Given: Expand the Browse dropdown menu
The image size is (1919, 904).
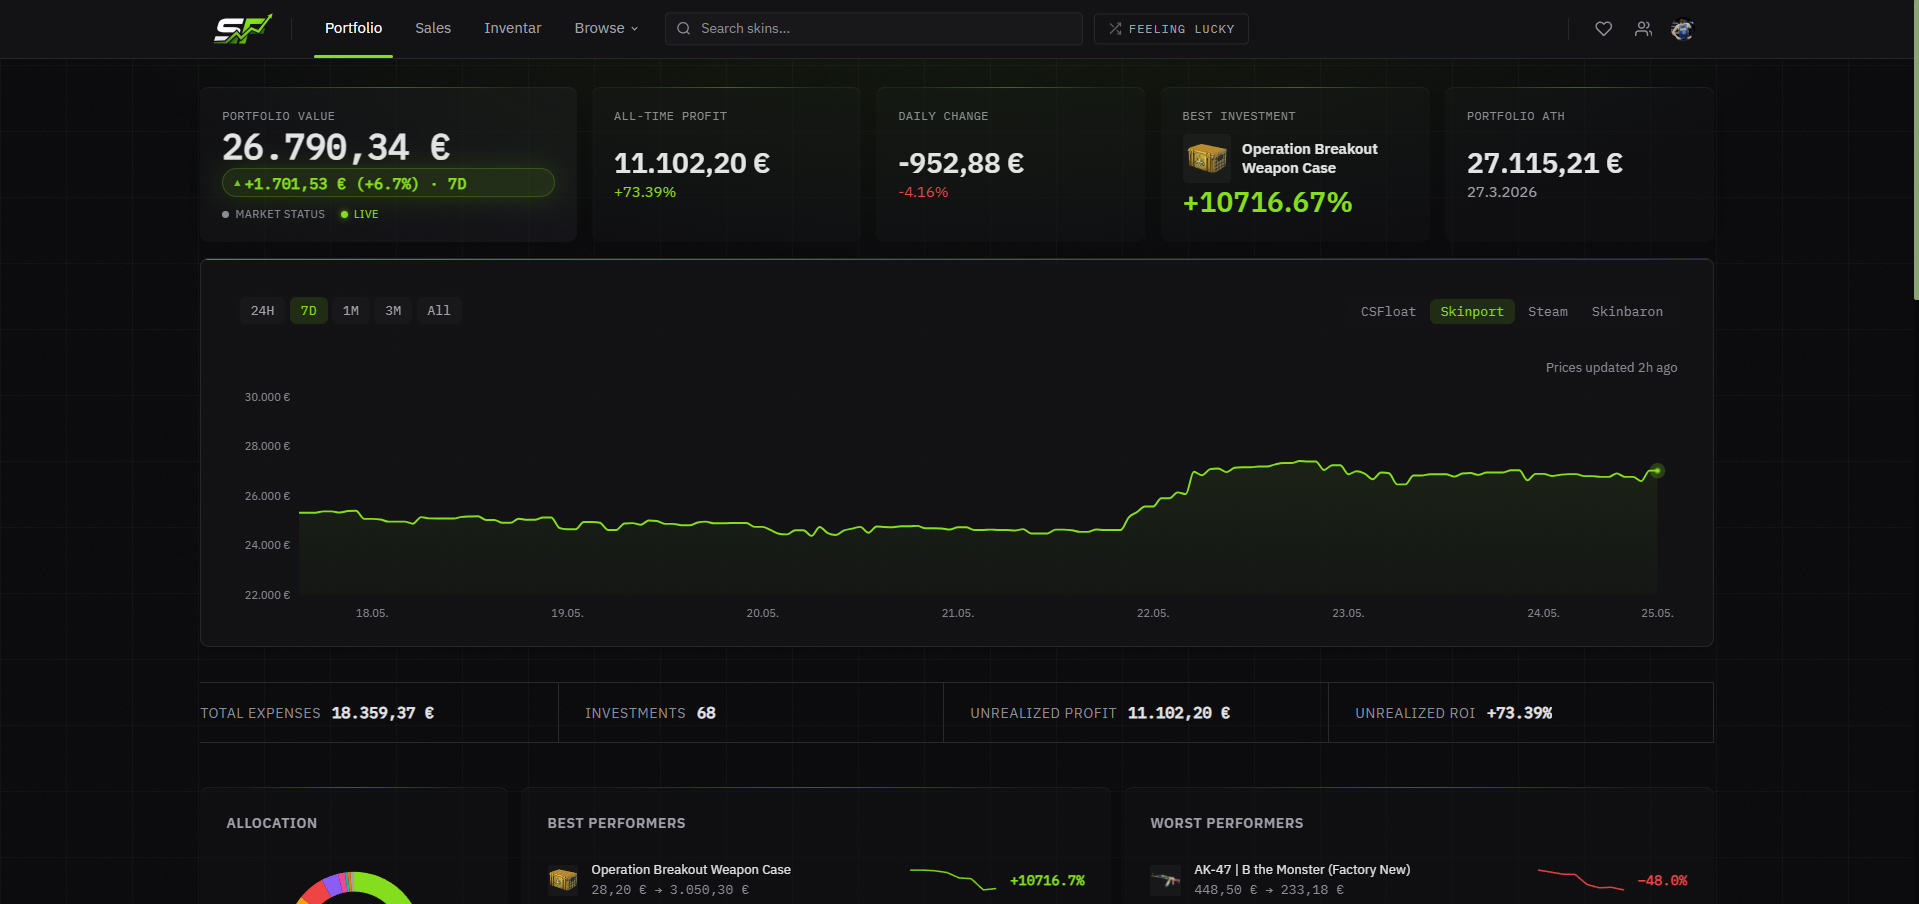Looking at the screenshot, I should 606,29.
